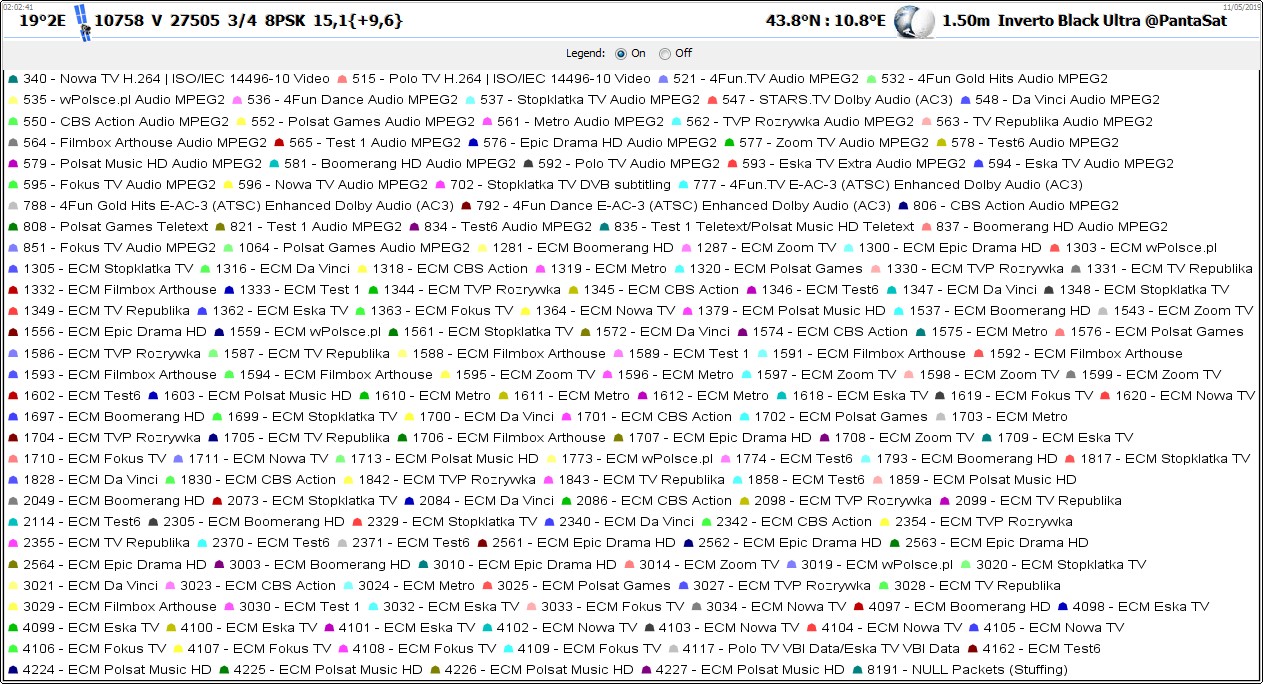Click the color marker for 851 - Fokus TV Audio
1263x684 pixels.
click(x=13, y=248)
